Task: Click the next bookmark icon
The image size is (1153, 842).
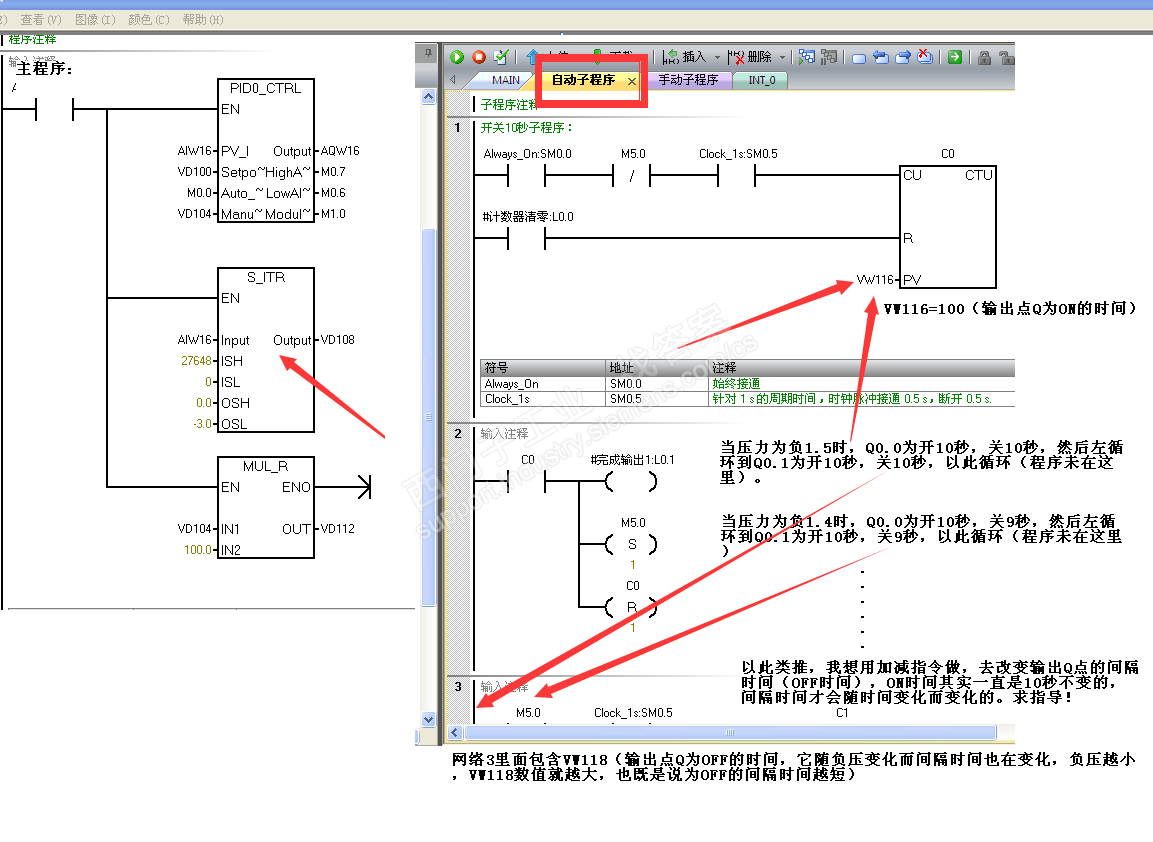Action: [x=903, y=57]
